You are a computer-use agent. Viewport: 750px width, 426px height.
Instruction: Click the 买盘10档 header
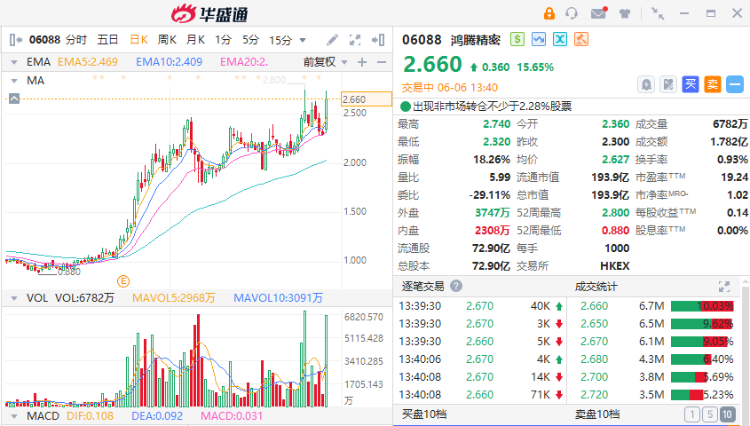[424, 414]
